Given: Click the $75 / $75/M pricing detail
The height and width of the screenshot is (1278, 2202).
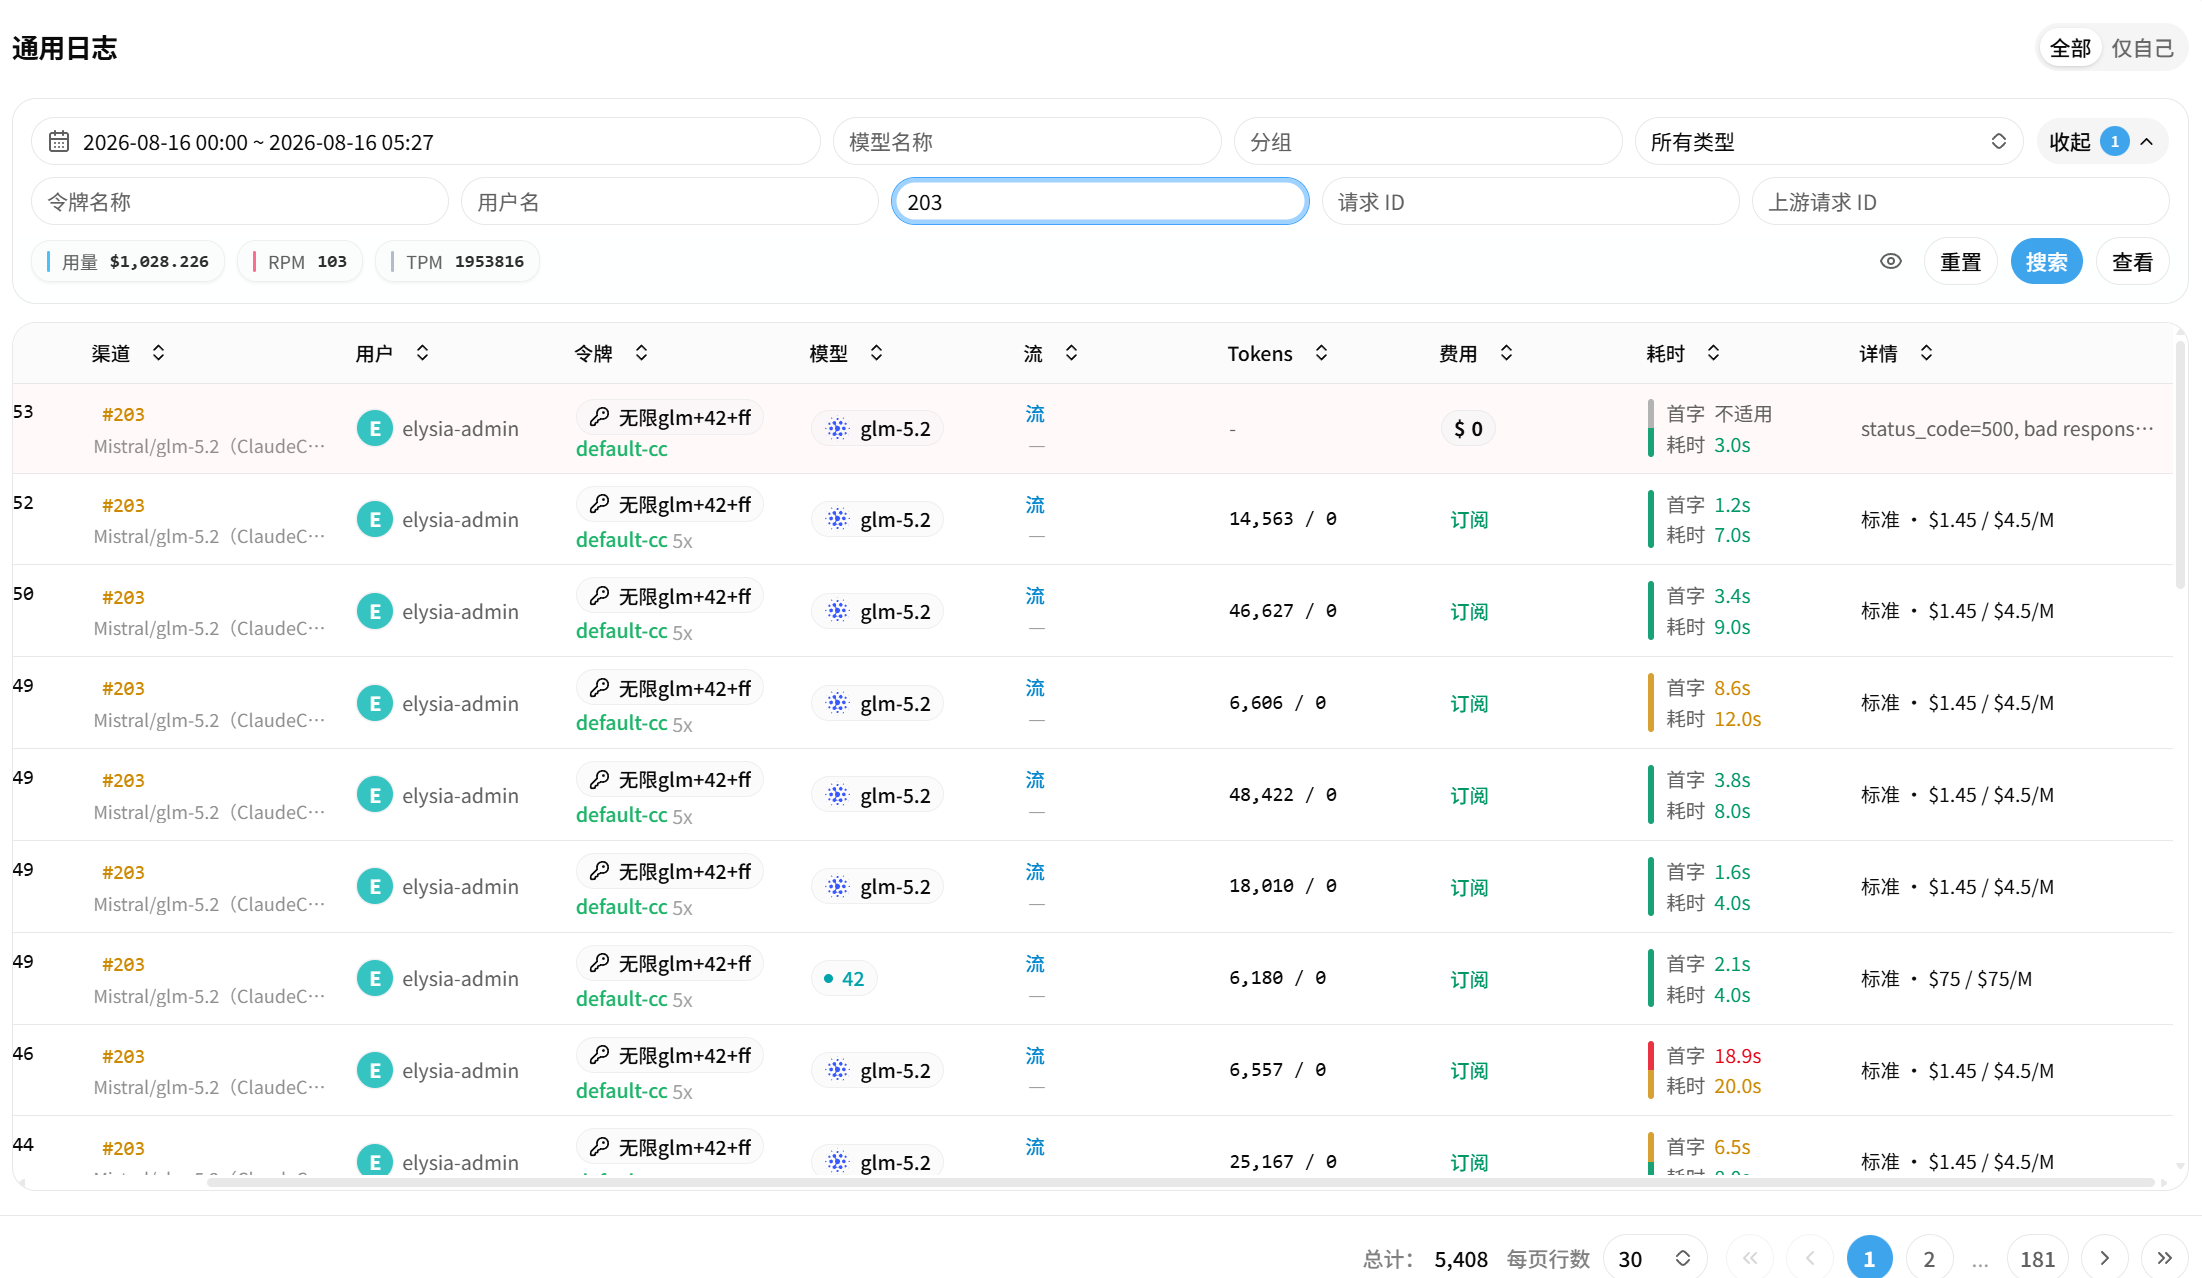Looking at the screenshot, I should (1980, 979).
